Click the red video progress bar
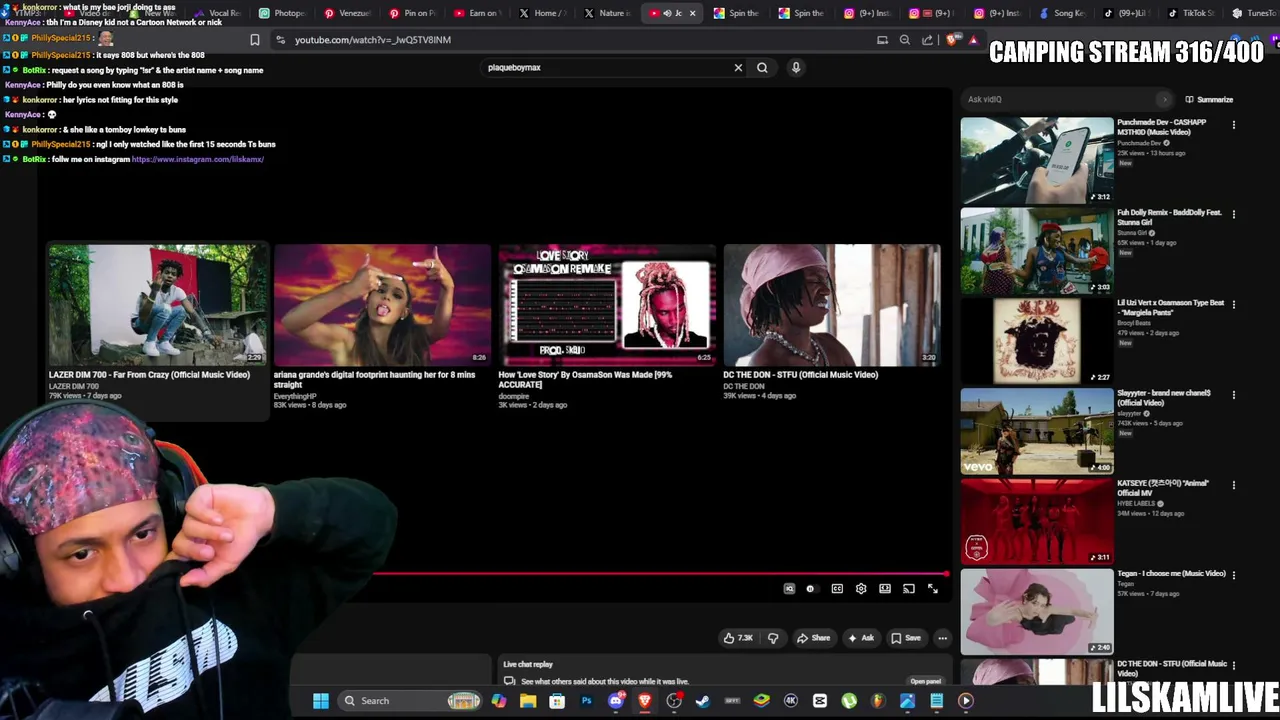 click(x=661, y=574)
